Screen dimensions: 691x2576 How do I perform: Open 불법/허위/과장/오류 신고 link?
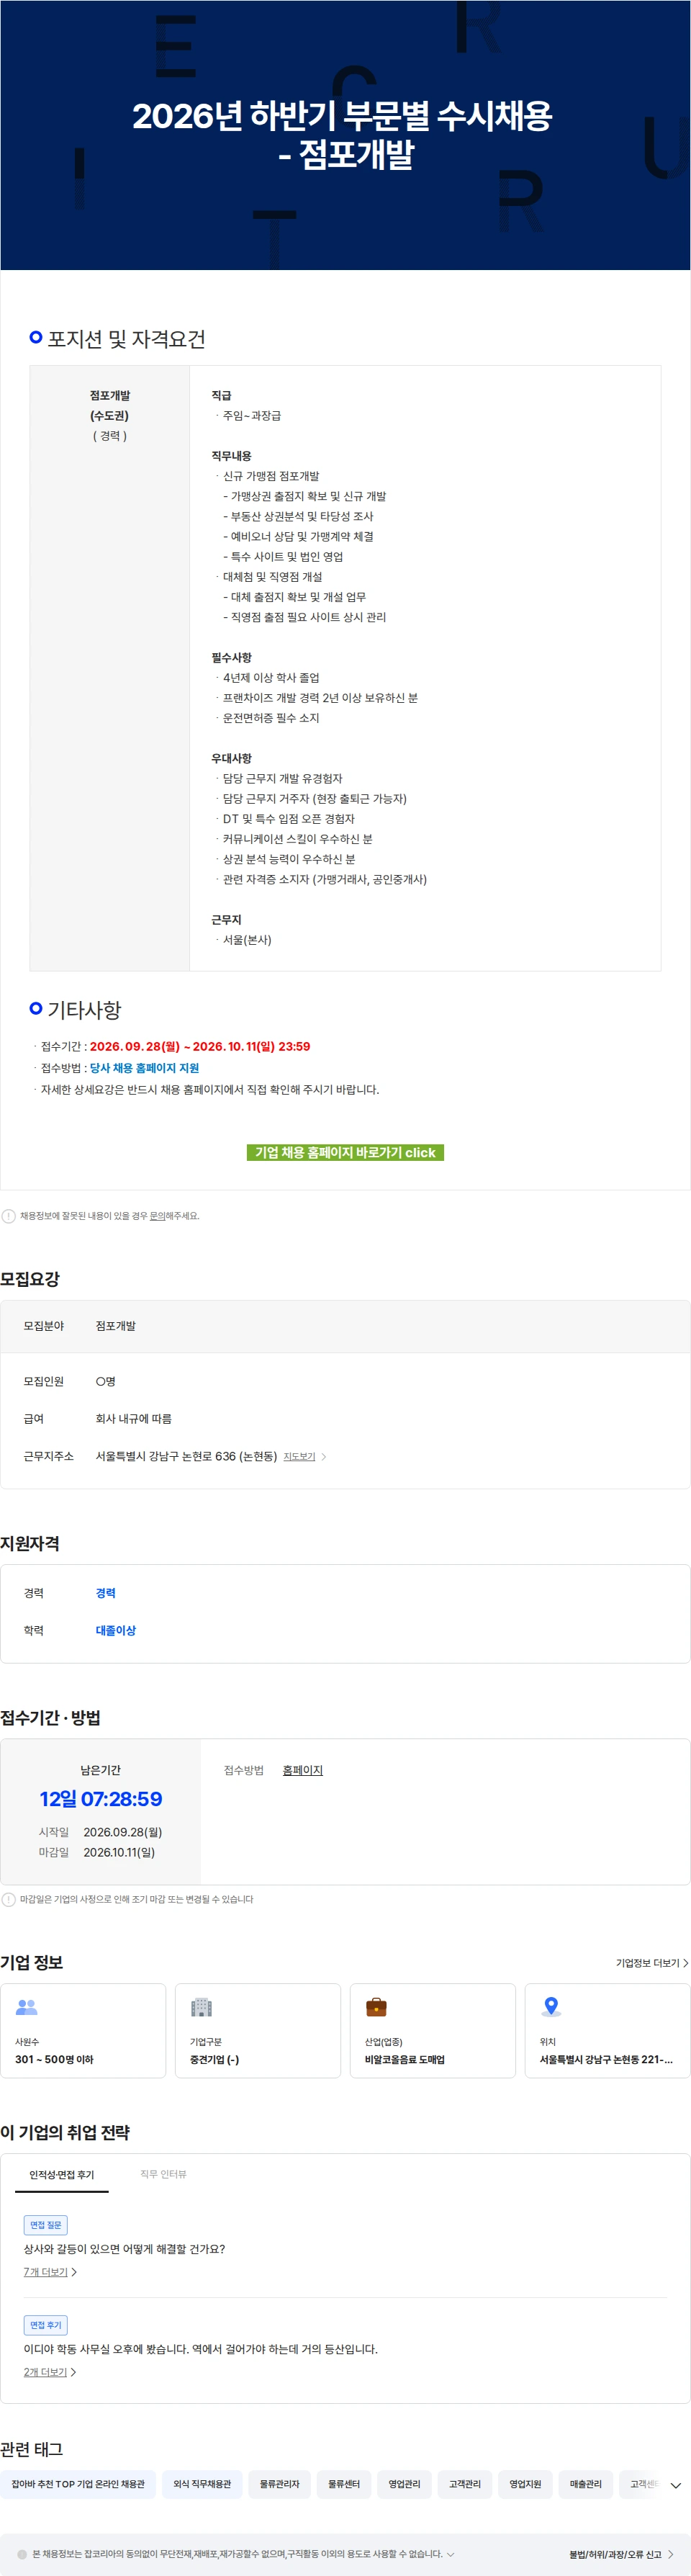[621, 2554]
